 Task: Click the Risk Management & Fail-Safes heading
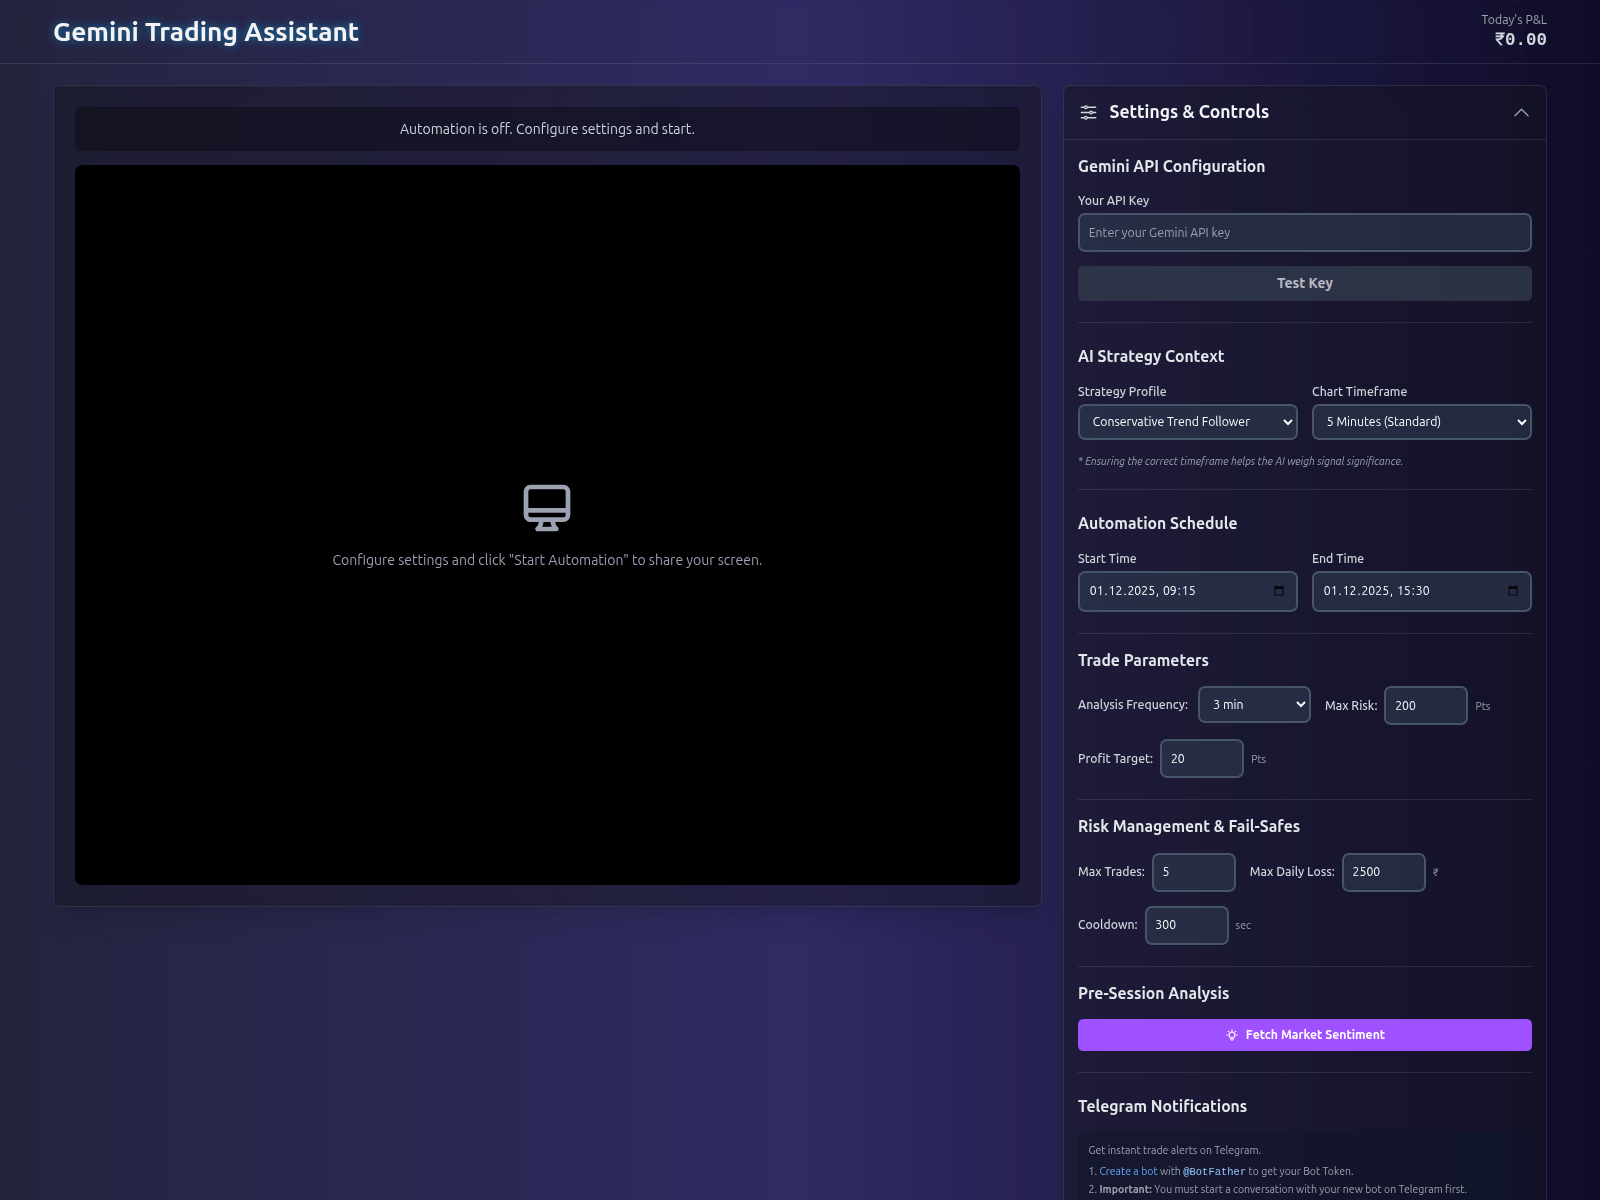pyautogui.click(x=1189, y=826)
